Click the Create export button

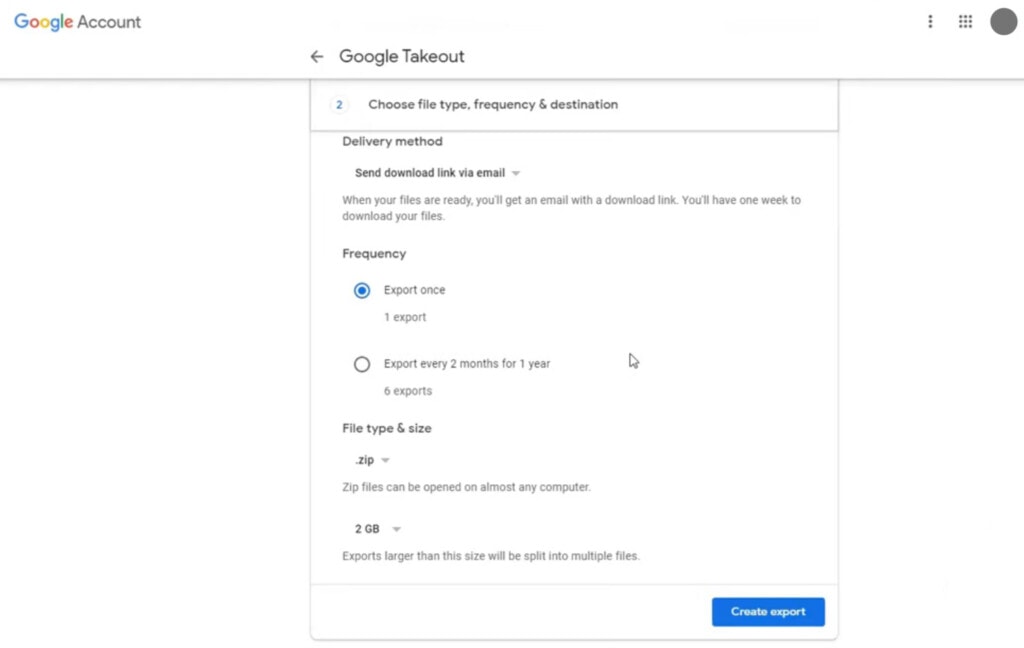coord(768,612)
